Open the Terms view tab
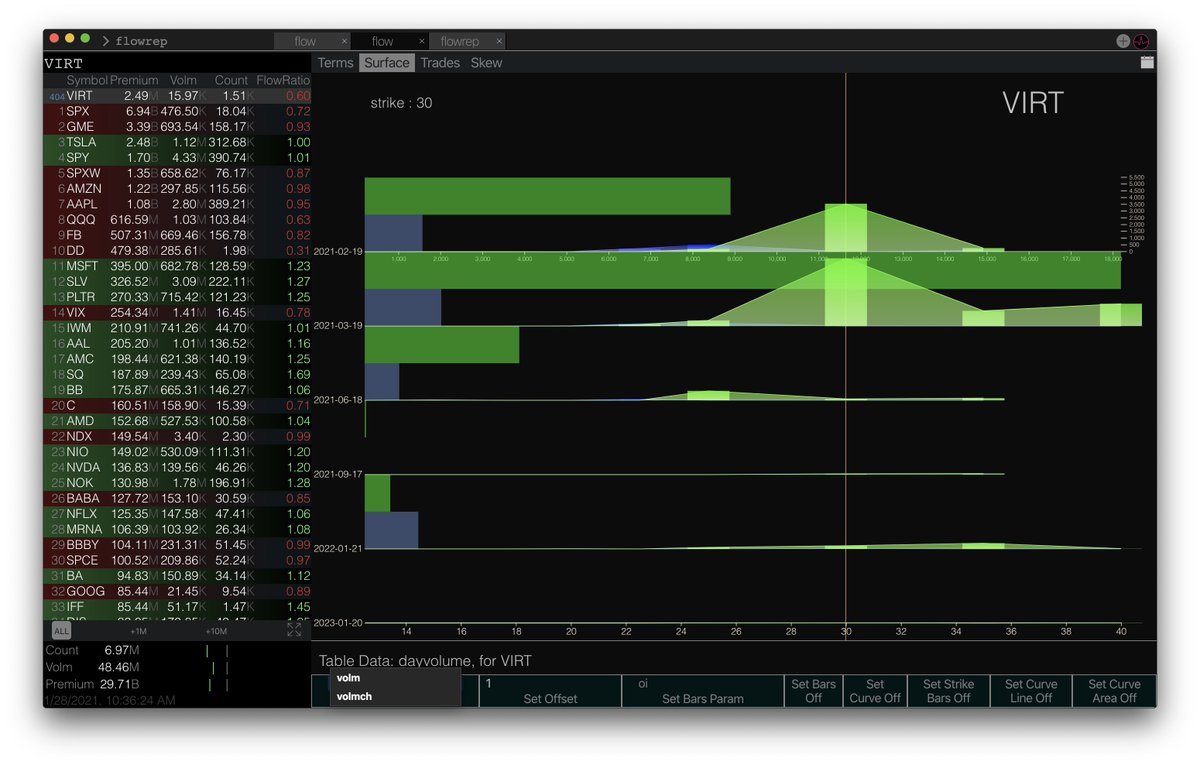This screenshot has height=765, width=1200. [336, 62]
